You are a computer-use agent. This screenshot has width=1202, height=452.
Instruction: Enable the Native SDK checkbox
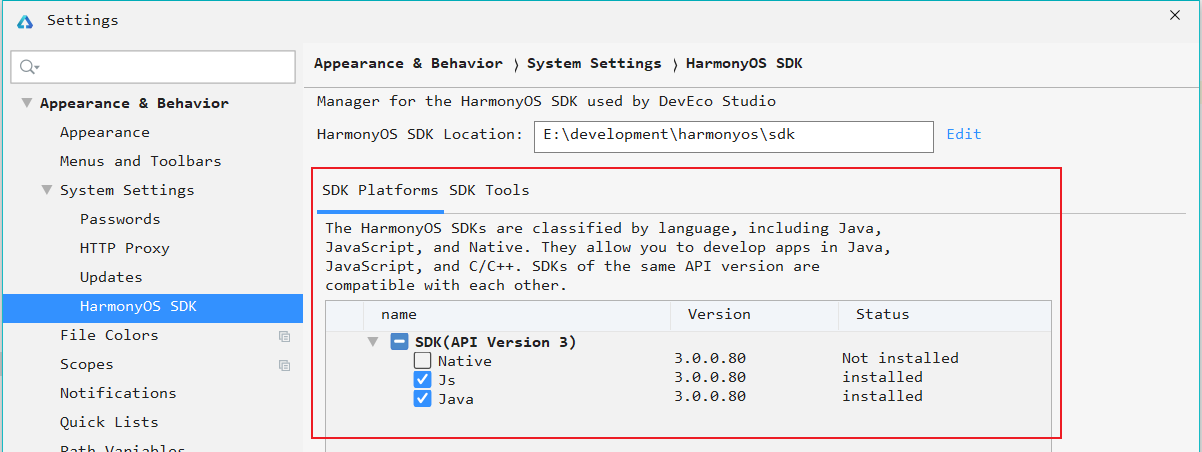coord(423,361)
